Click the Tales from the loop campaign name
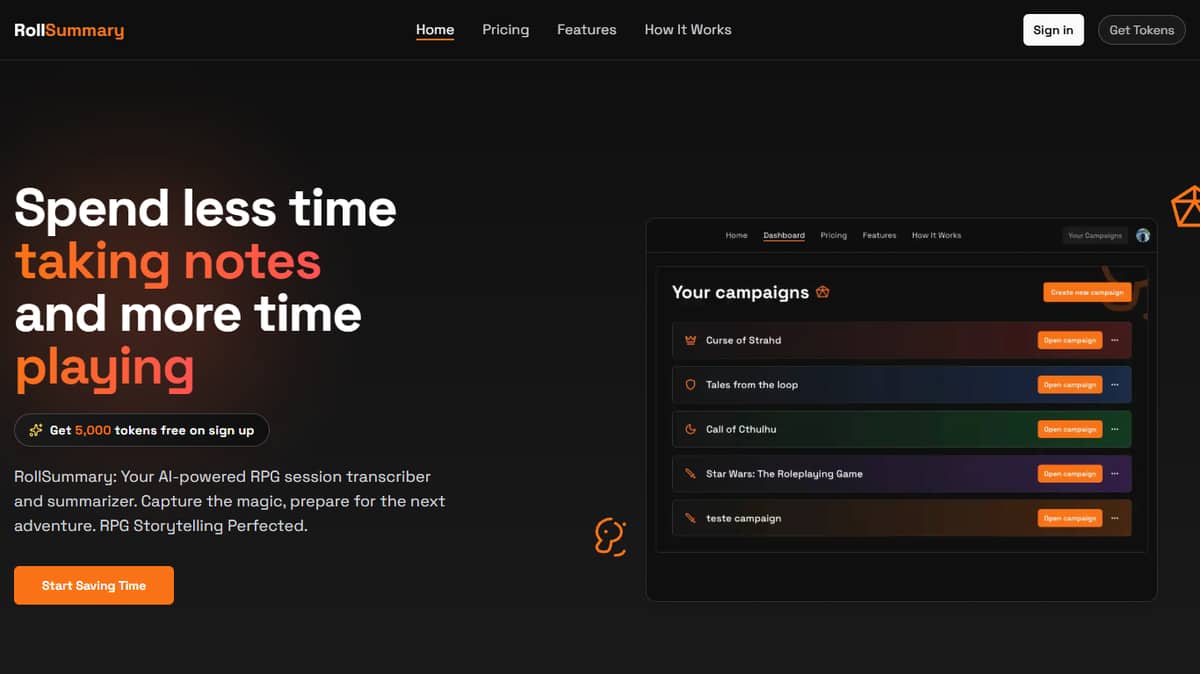The width and height of the screenshot is (1200, 674). [752, 385]
